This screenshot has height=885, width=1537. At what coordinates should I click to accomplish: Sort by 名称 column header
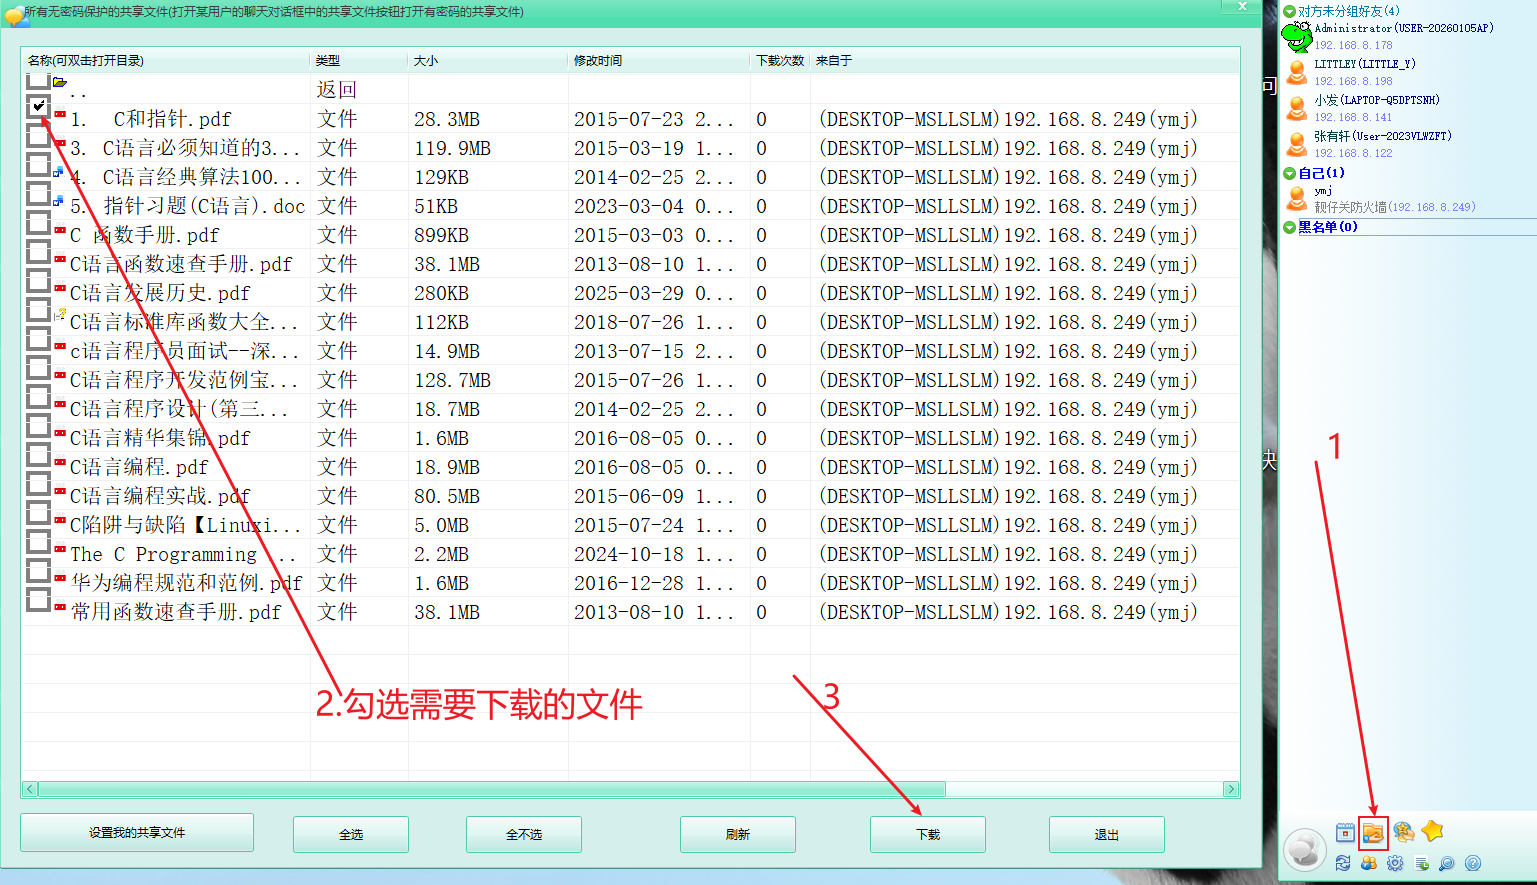click(166, 61)
